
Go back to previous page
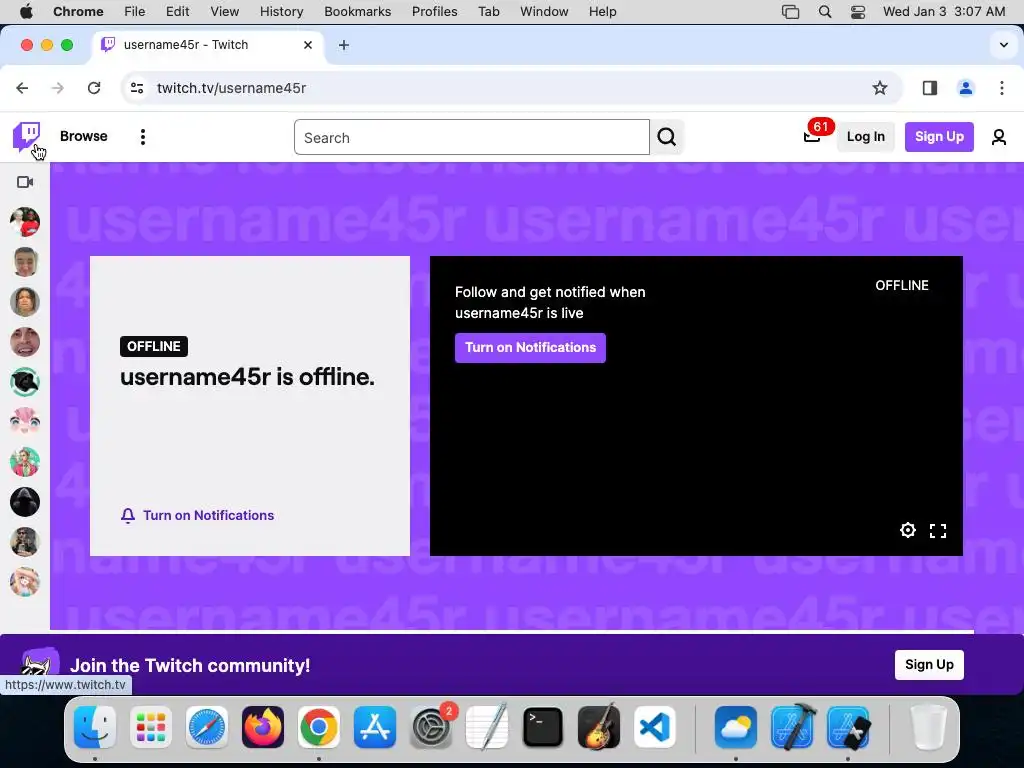pos(22,88)
